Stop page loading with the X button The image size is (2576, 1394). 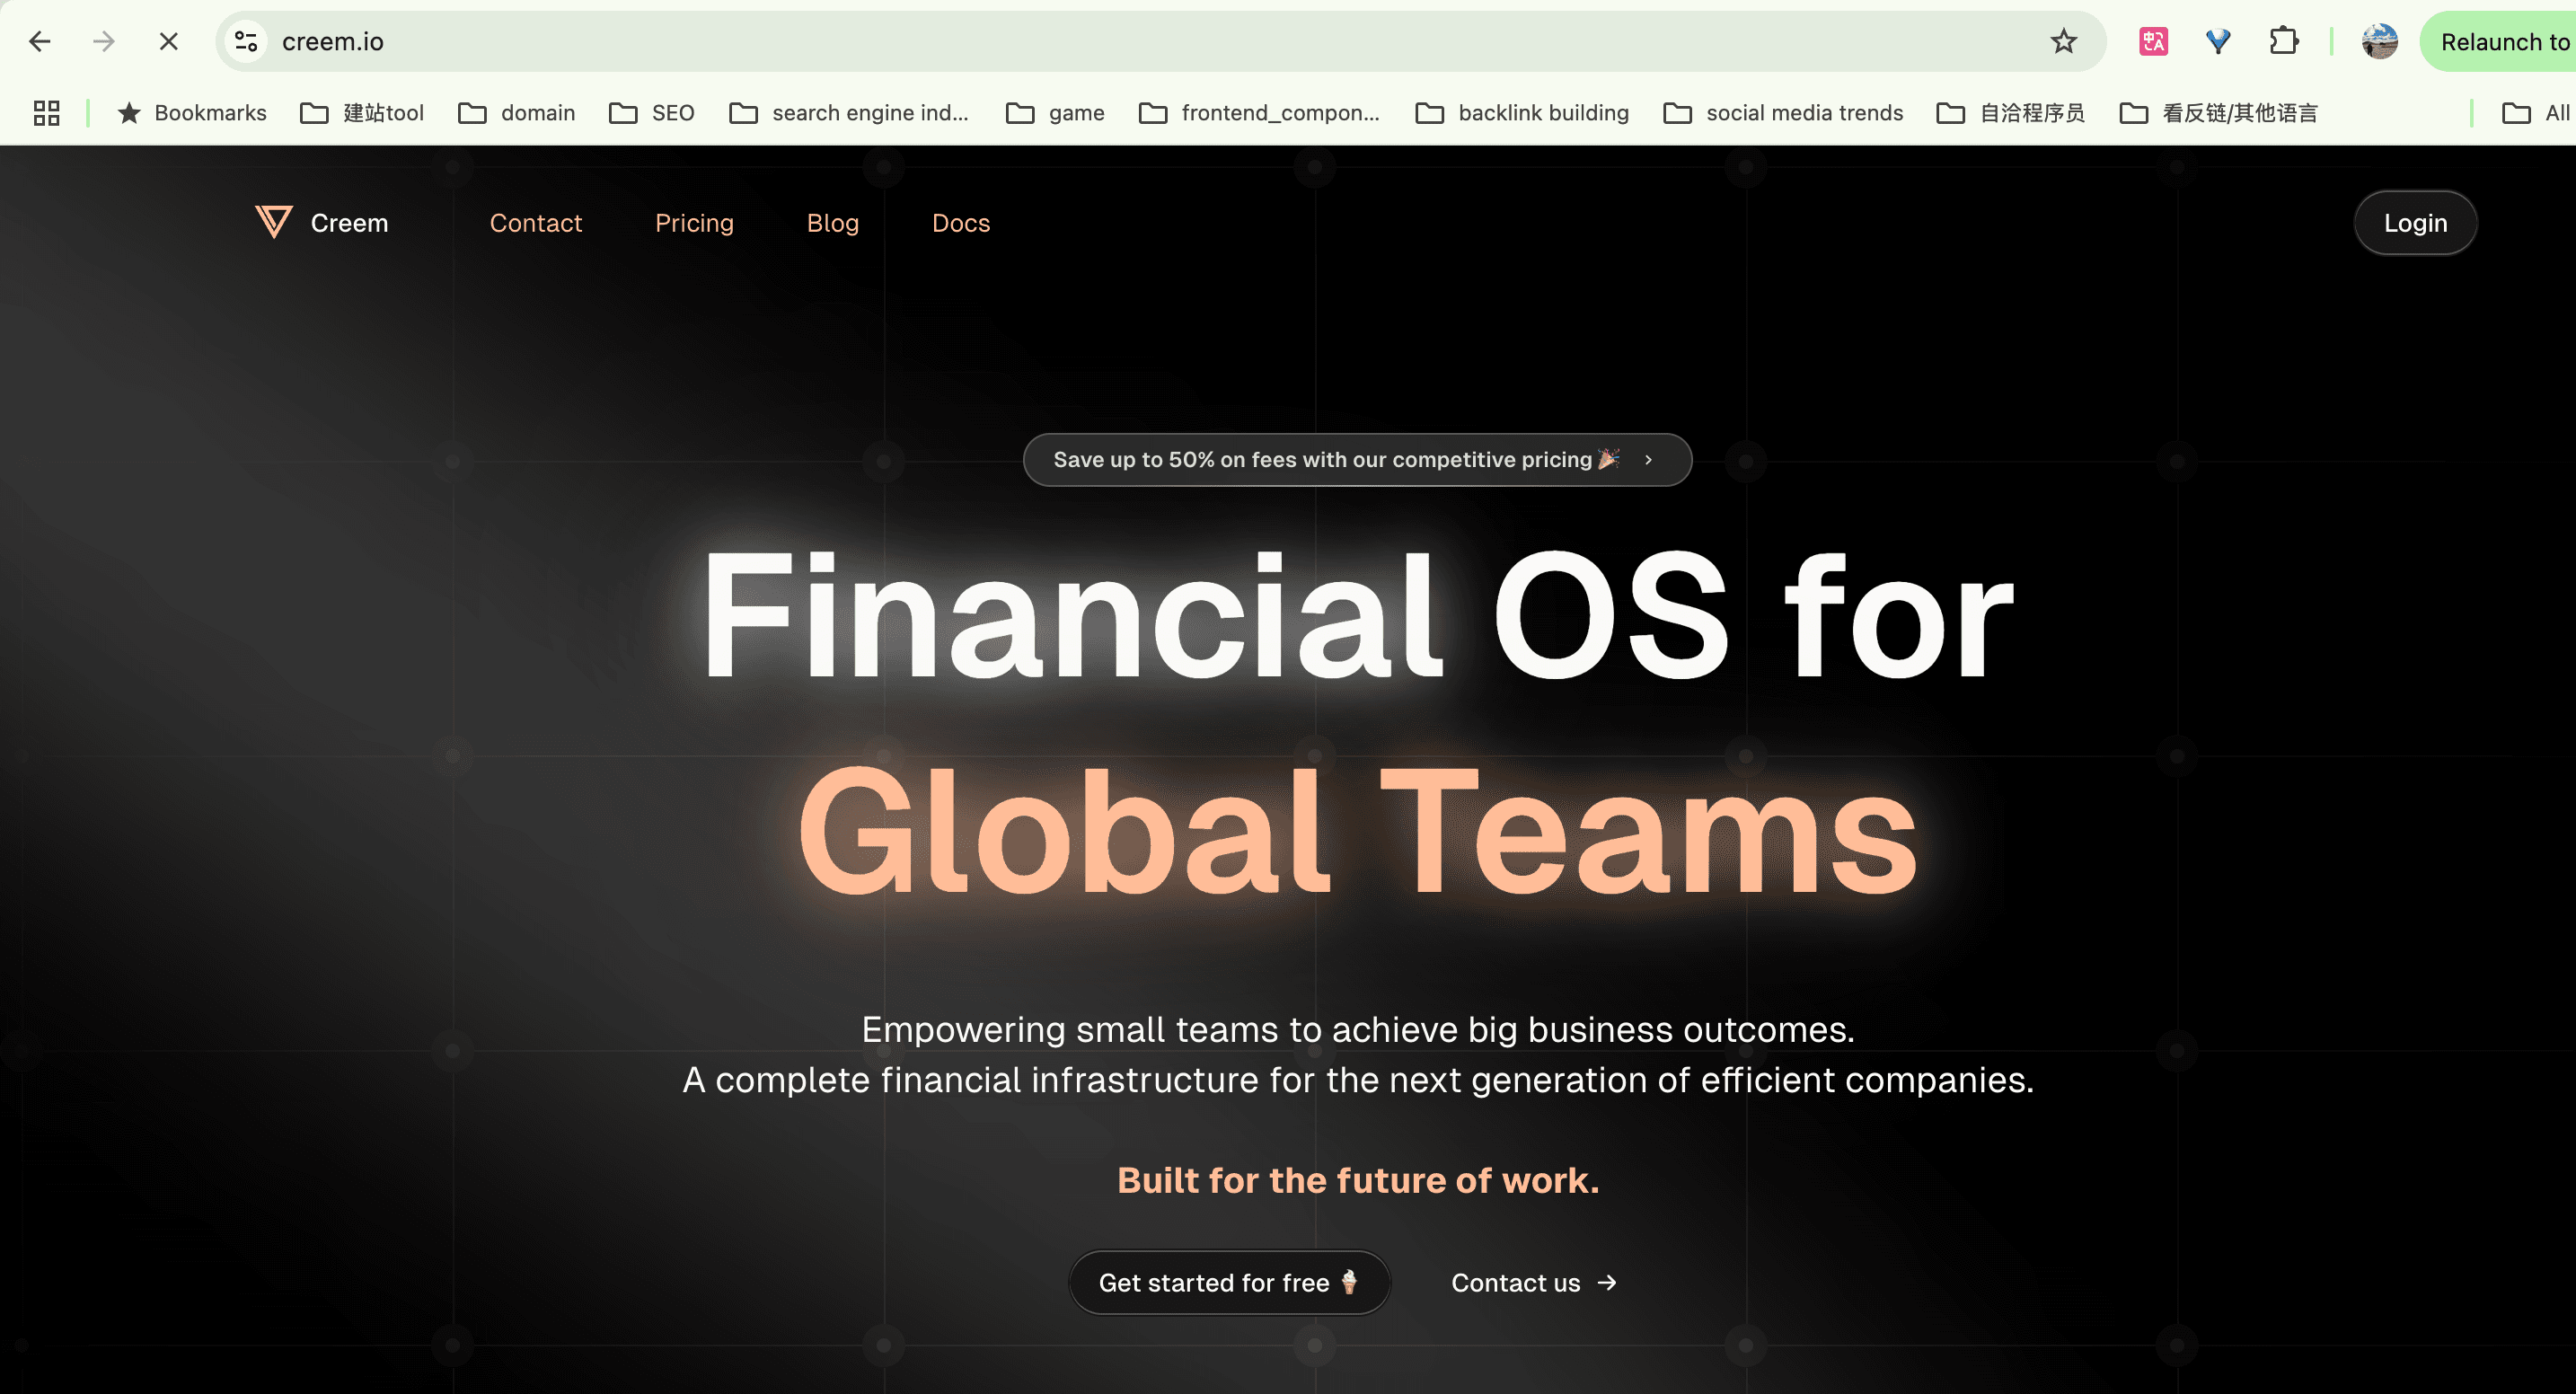pos(168,41)
